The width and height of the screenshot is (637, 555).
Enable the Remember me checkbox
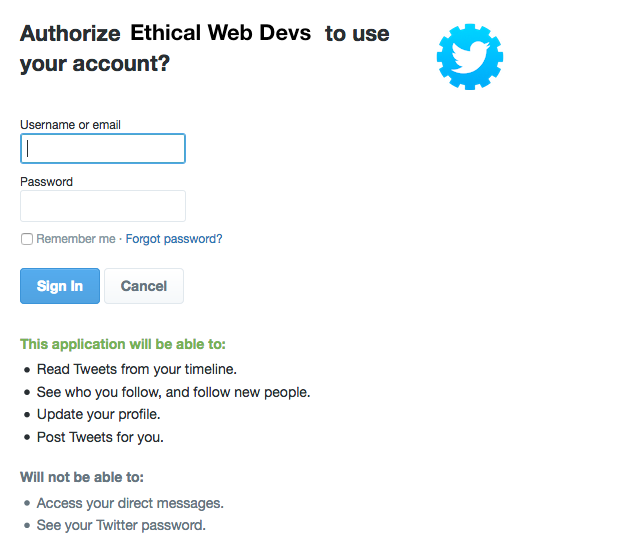27,239
